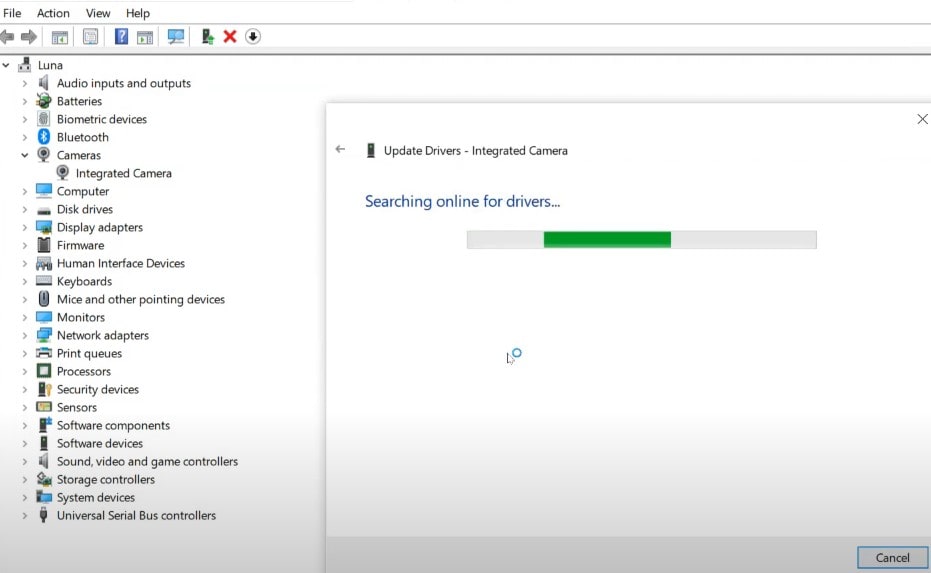Click the black down-arrow Disable device icon
This screenshot has height=573, width=931.
253,37
